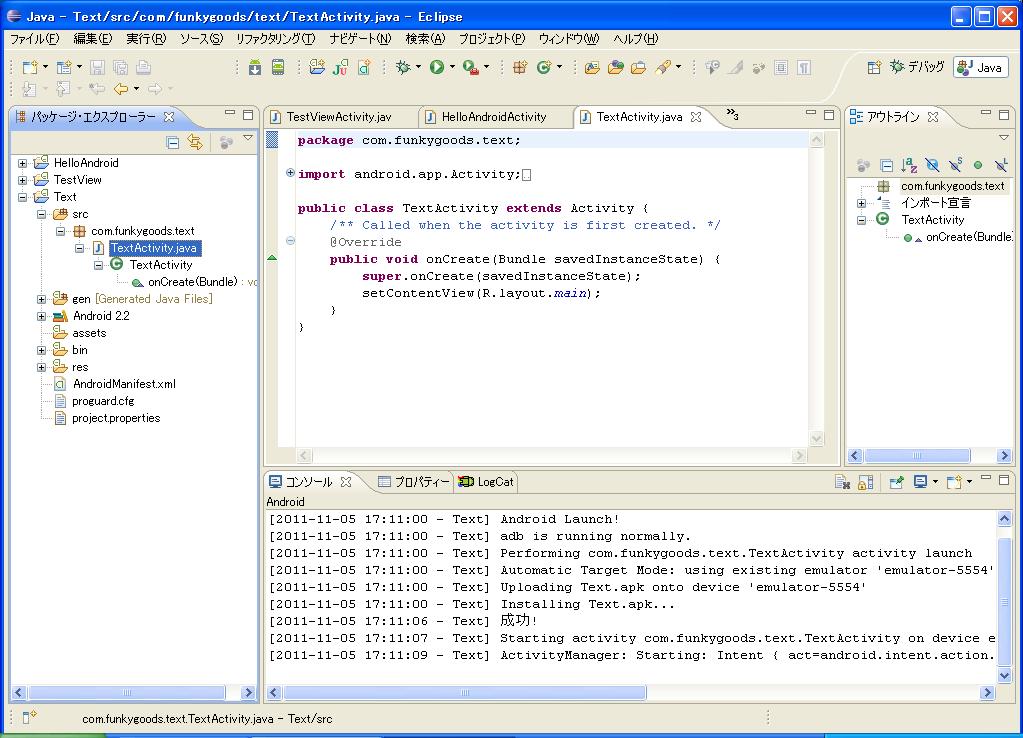Click the Print icon in toolbar

pos(144,67)
